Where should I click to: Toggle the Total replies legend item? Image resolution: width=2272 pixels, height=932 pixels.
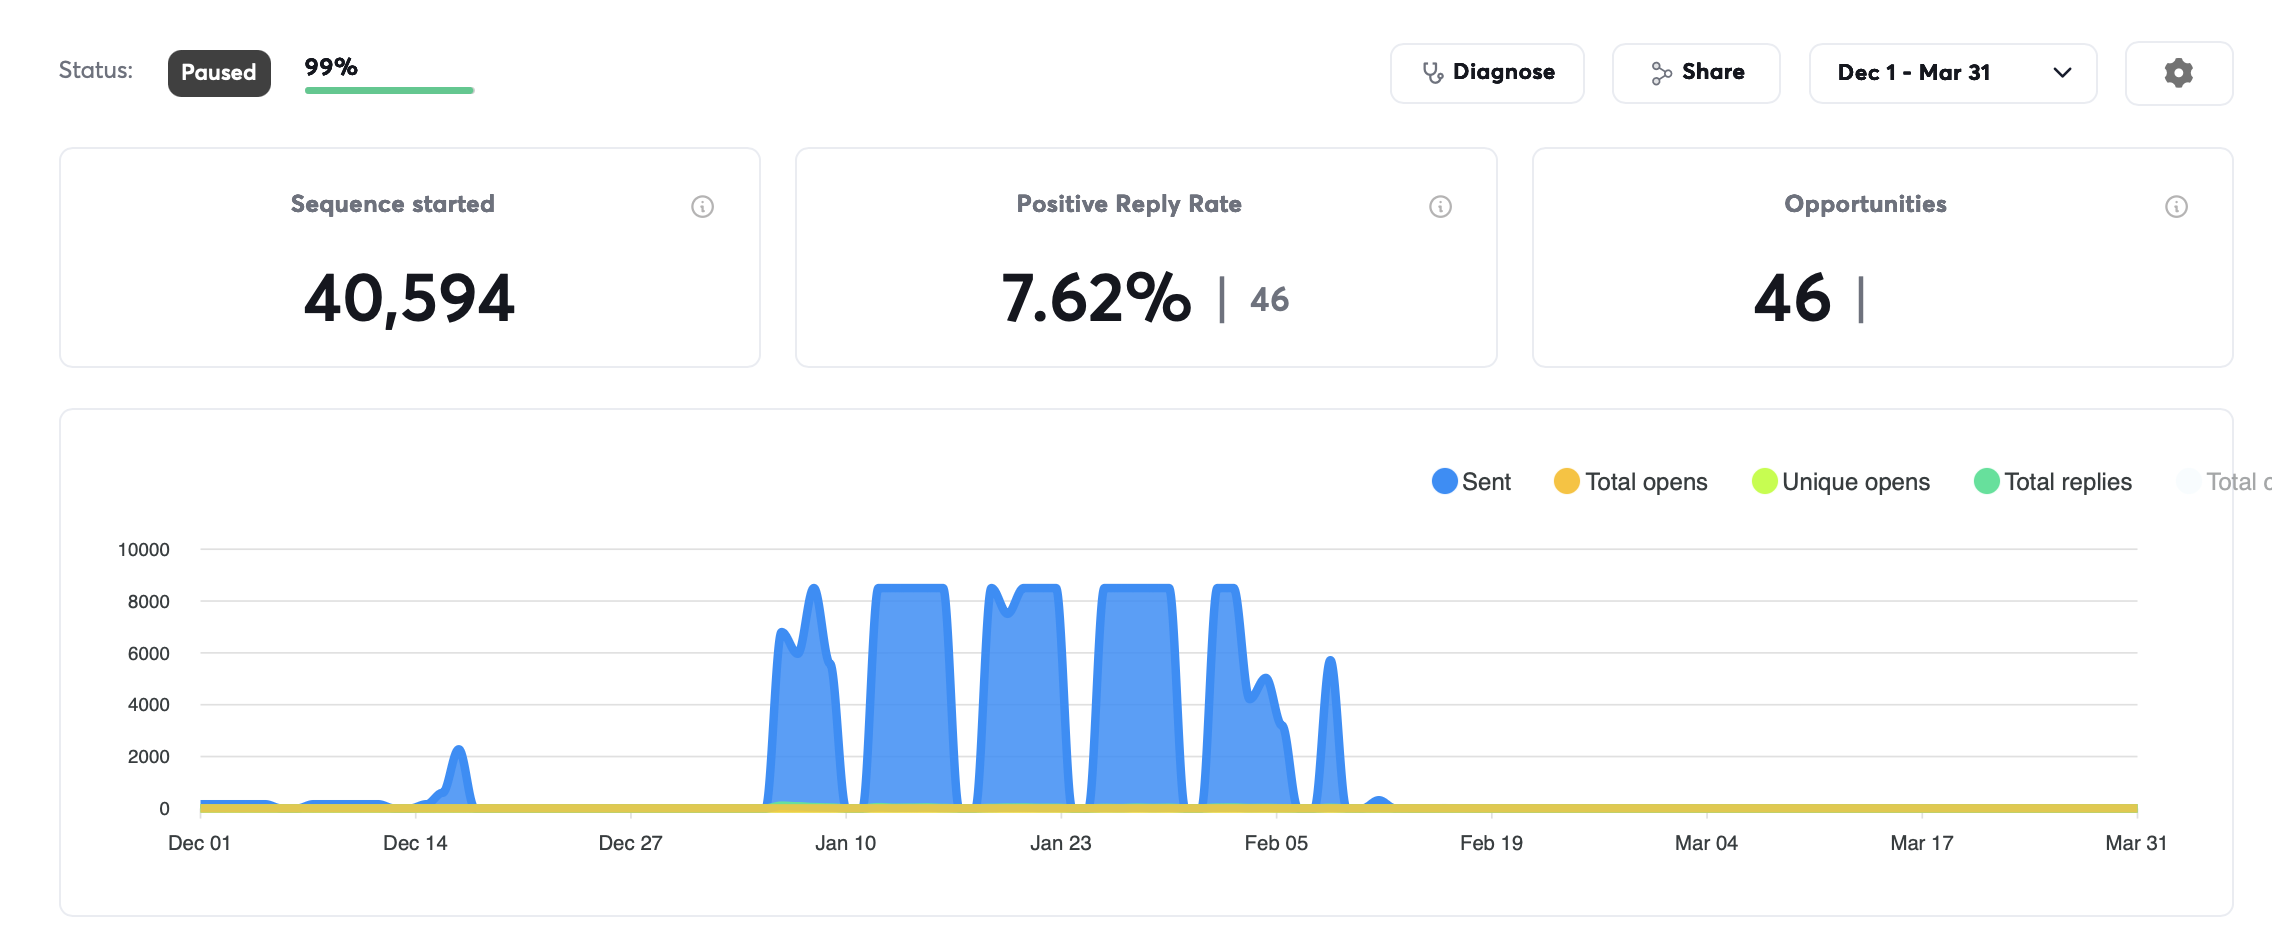pos(2052,482)
